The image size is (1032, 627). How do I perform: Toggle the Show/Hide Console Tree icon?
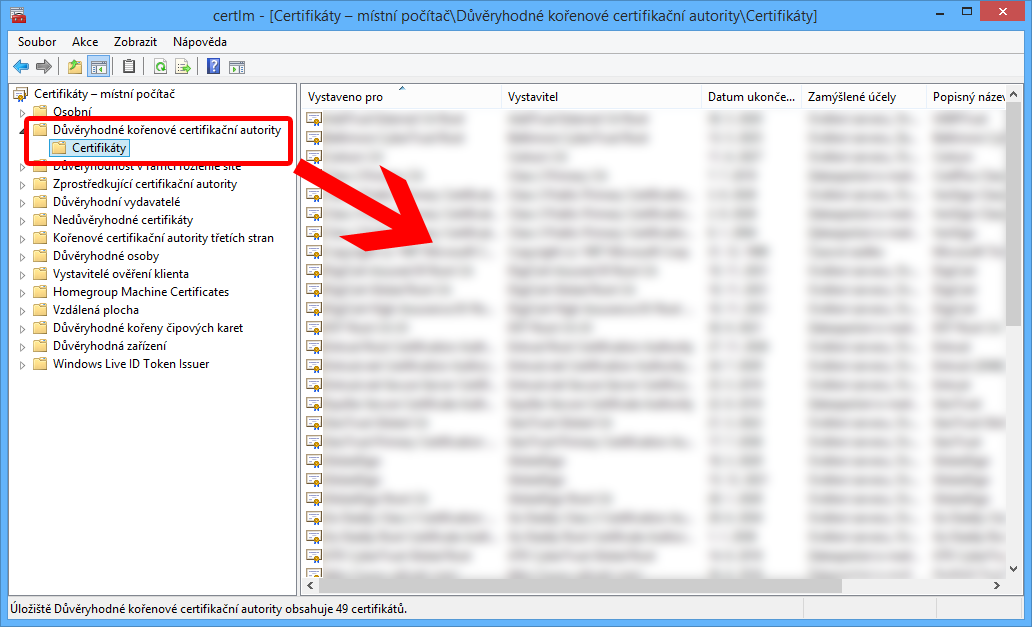click(x=98, y=67)
